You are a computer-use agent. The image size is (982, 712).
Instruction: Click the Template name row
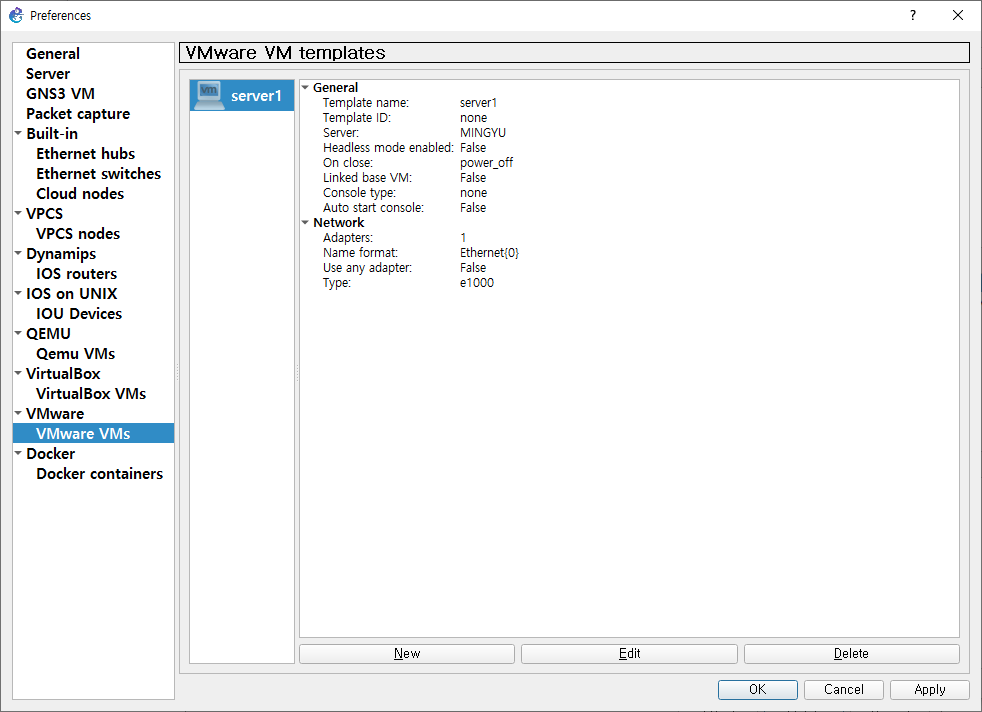pos(629,103)
